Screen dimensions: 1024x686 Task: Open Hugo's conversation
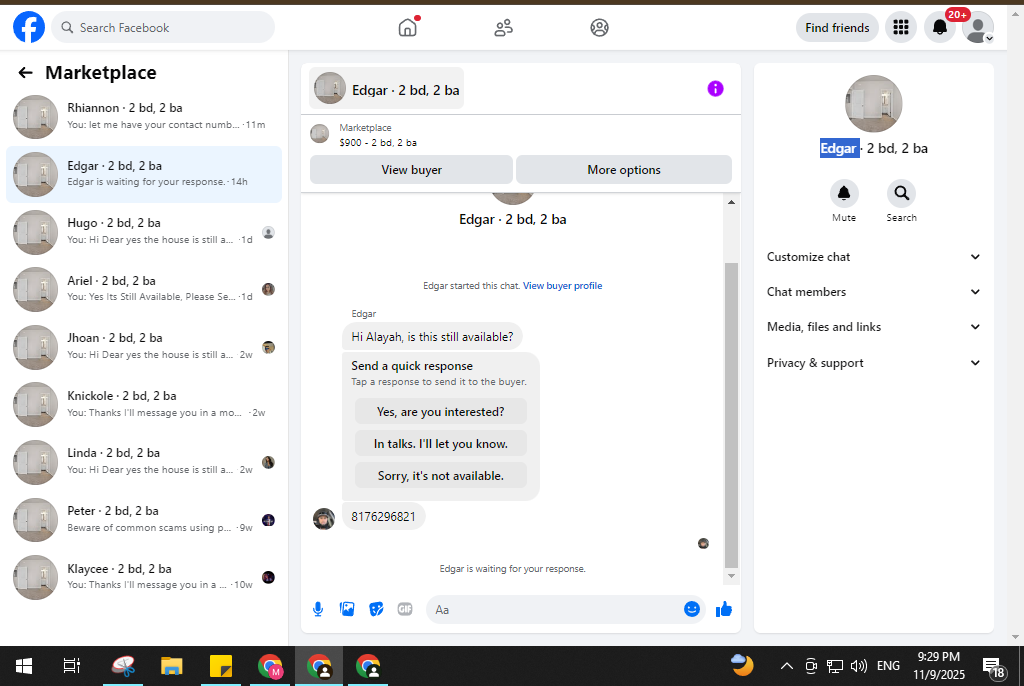point(144,231)
